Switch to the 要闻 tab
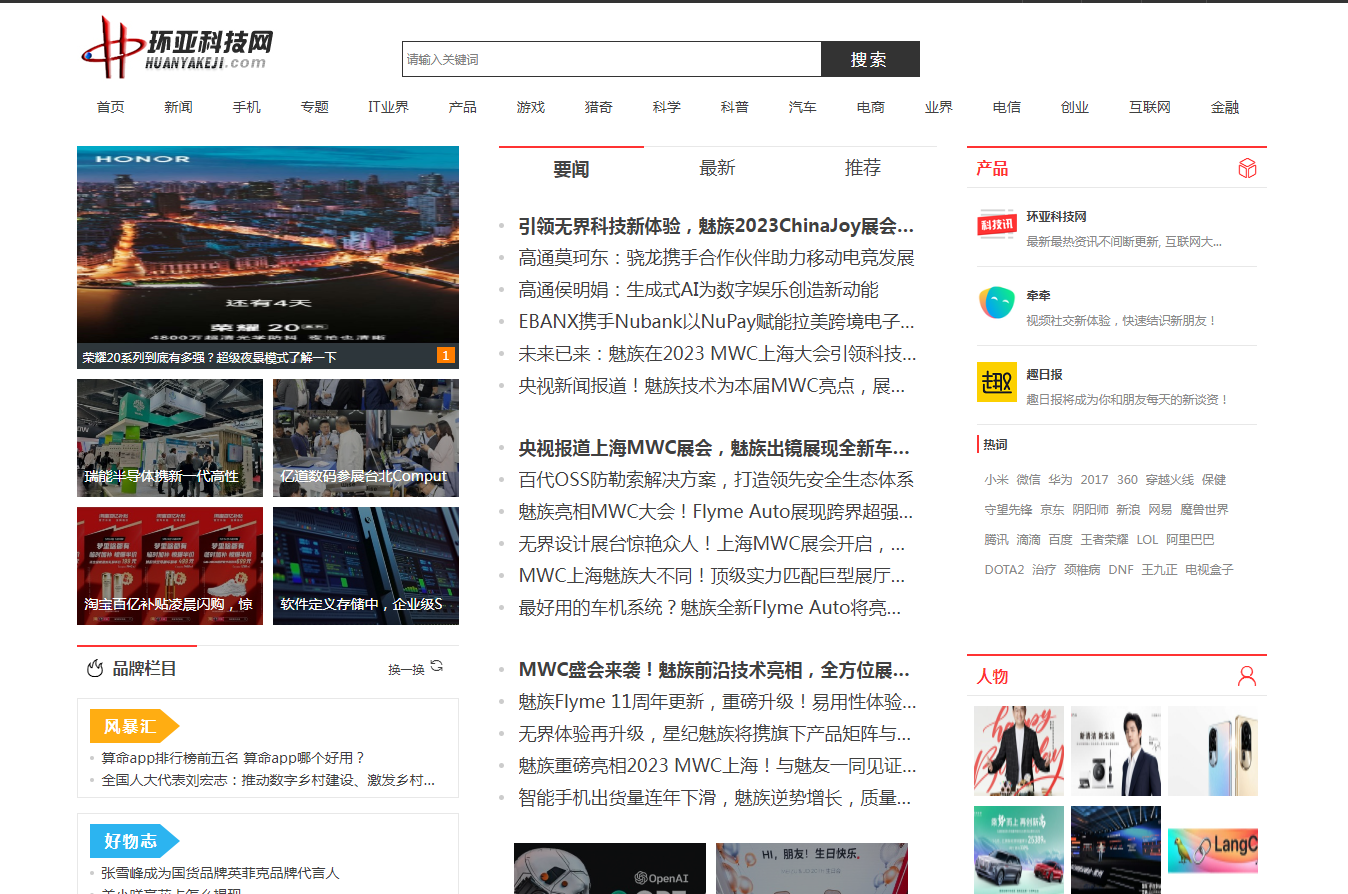Viewport: 1348px width, 894px height. 571,168
